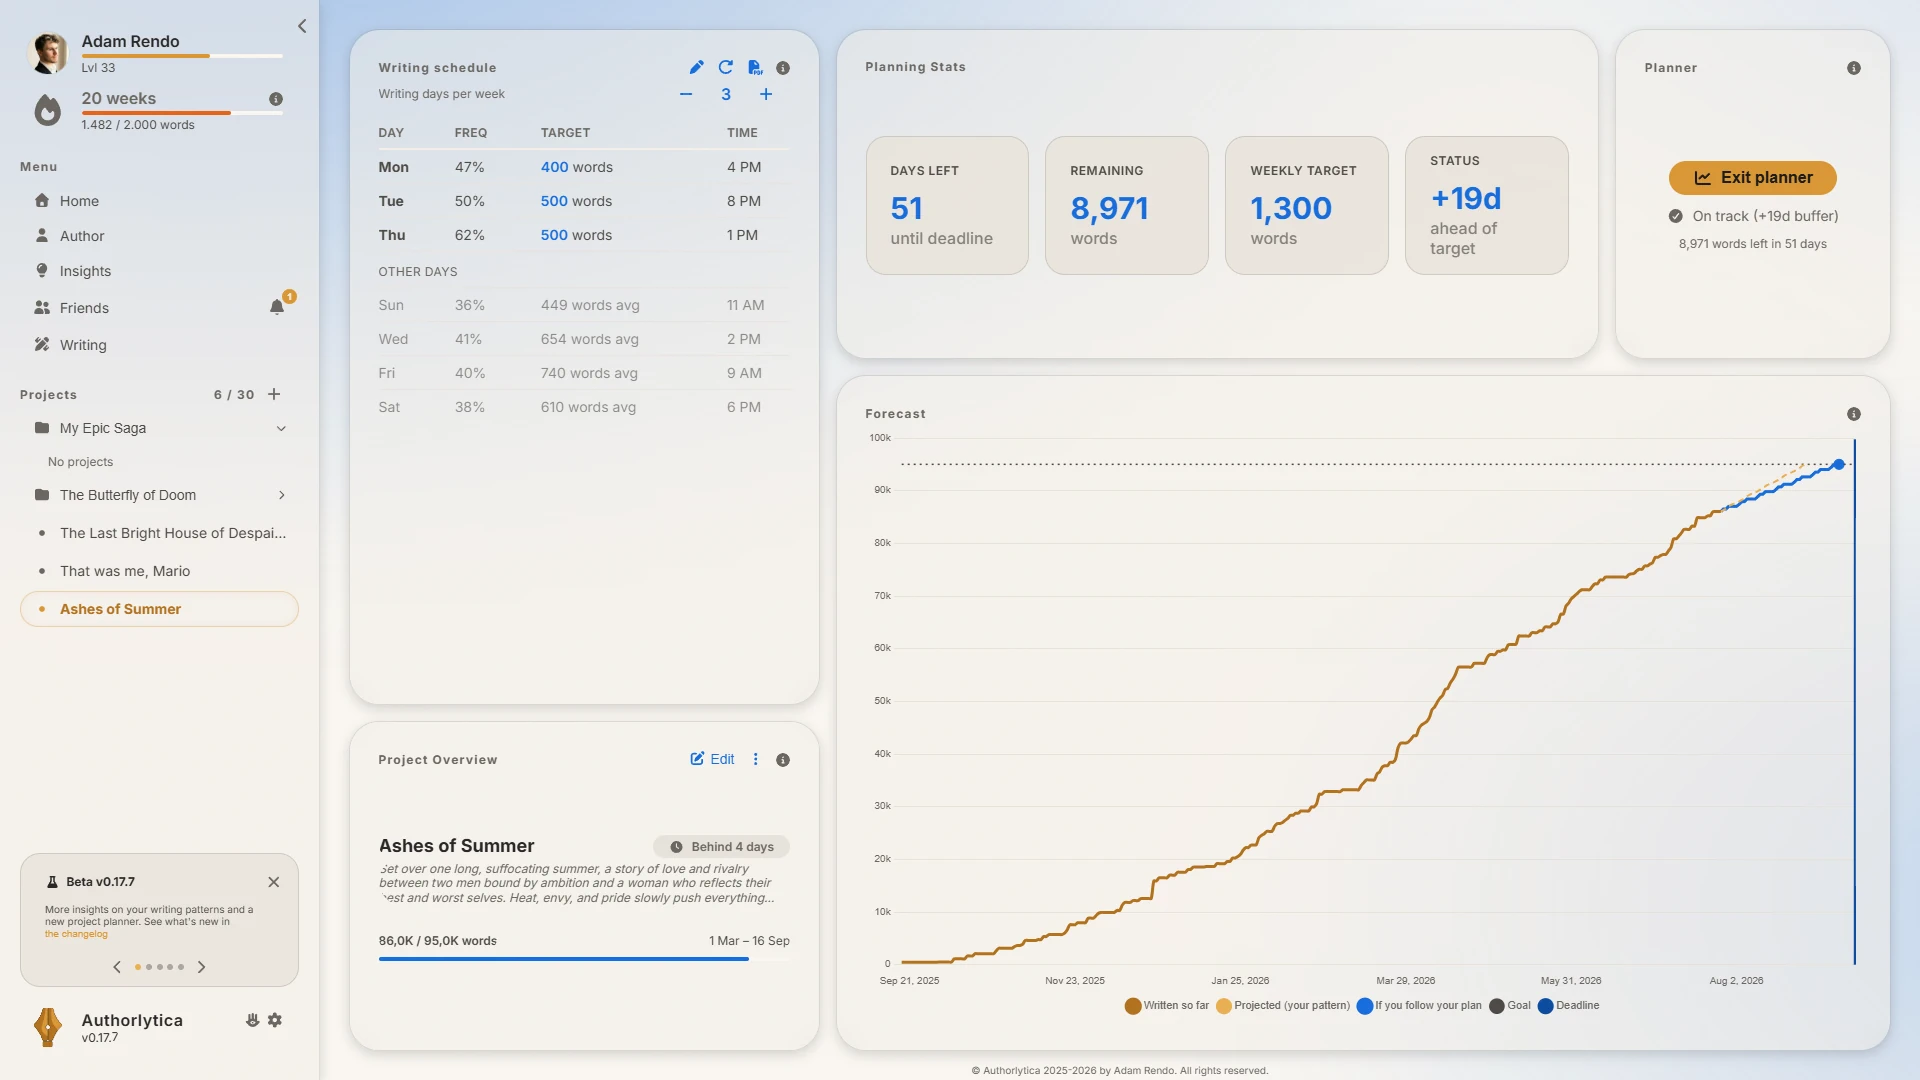The height and width of the screenshot is (1080, 1920).
Task: Refresh the writing schedule
Action: tap(726, 68)
